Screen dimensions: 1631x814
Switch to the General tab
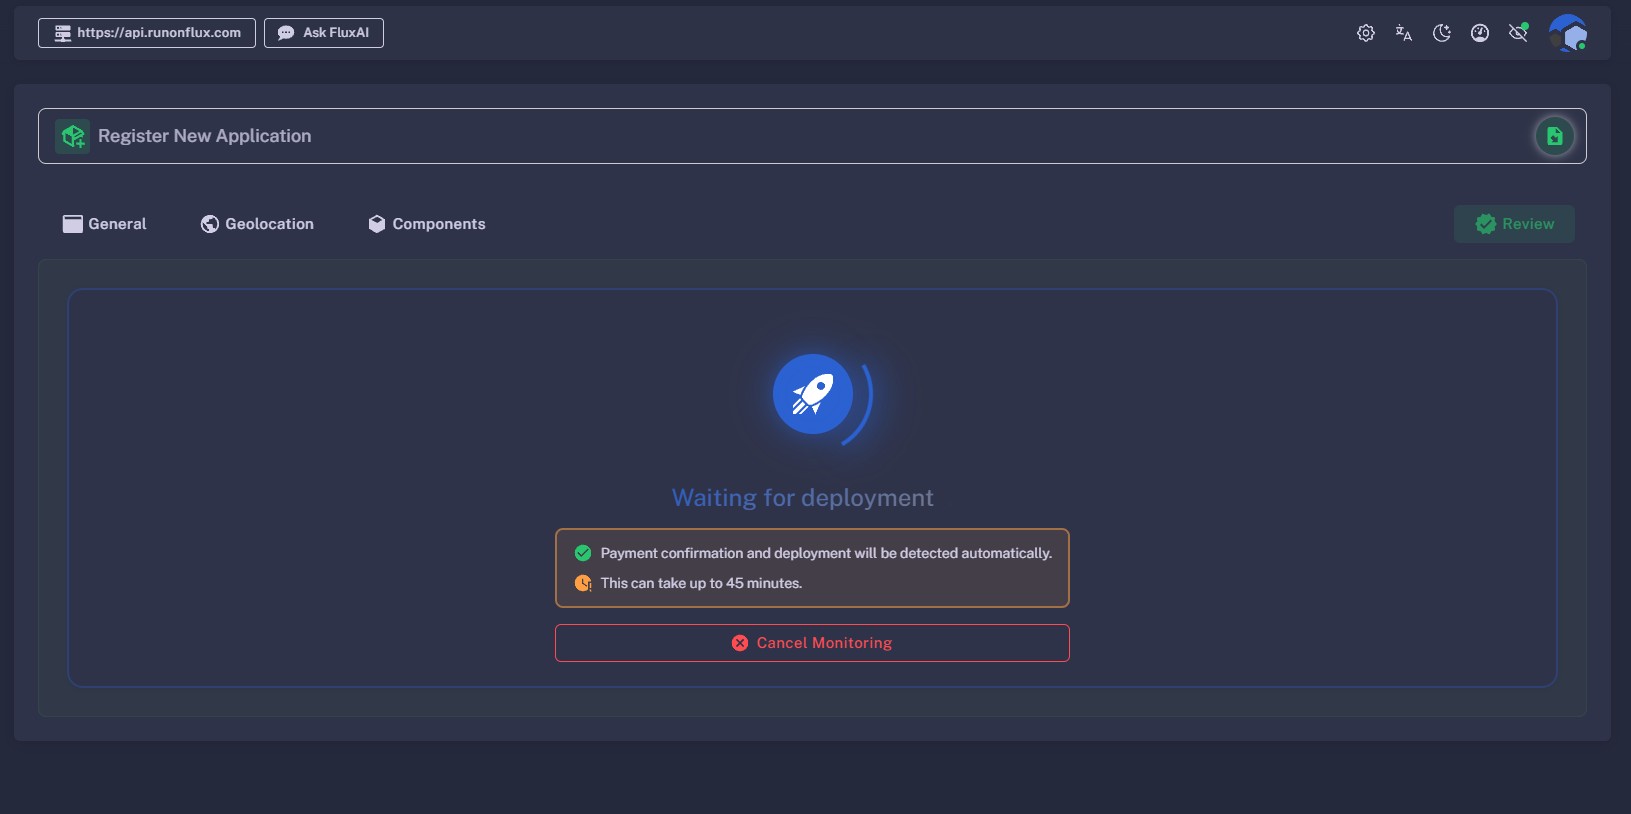(105, 224)
